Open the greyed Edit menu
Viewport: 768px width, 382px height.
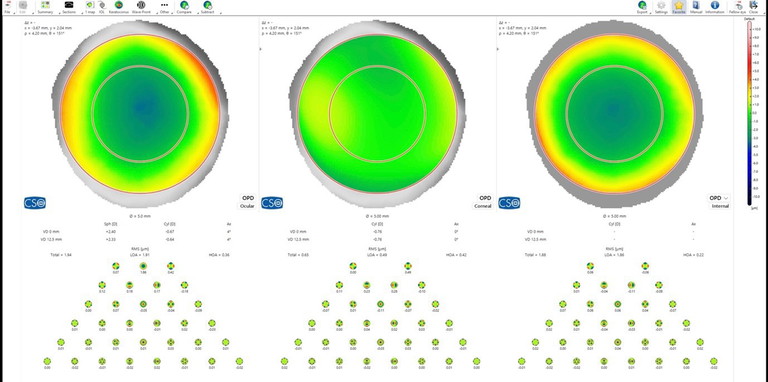click(x=22, y=6)
